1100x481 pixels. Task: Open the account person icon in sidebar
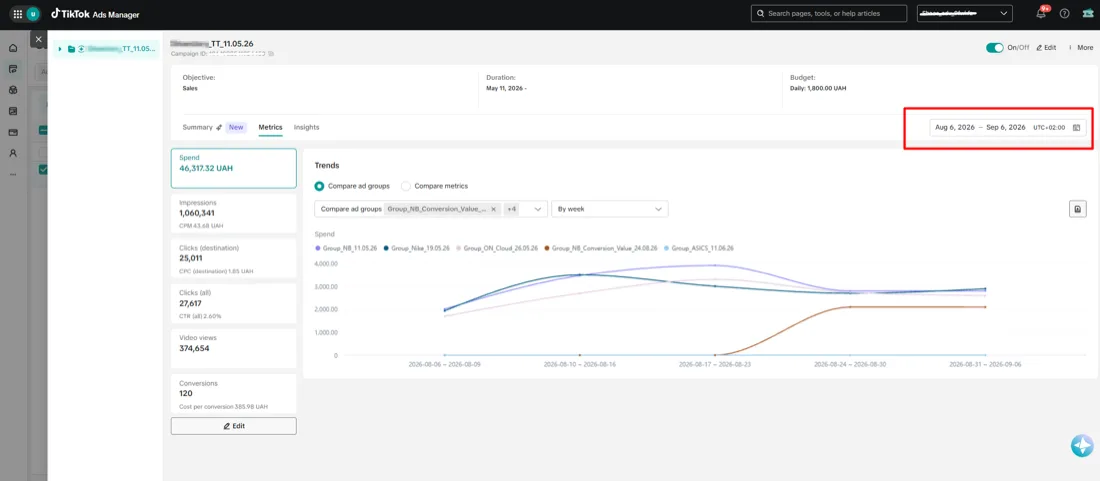13,153
